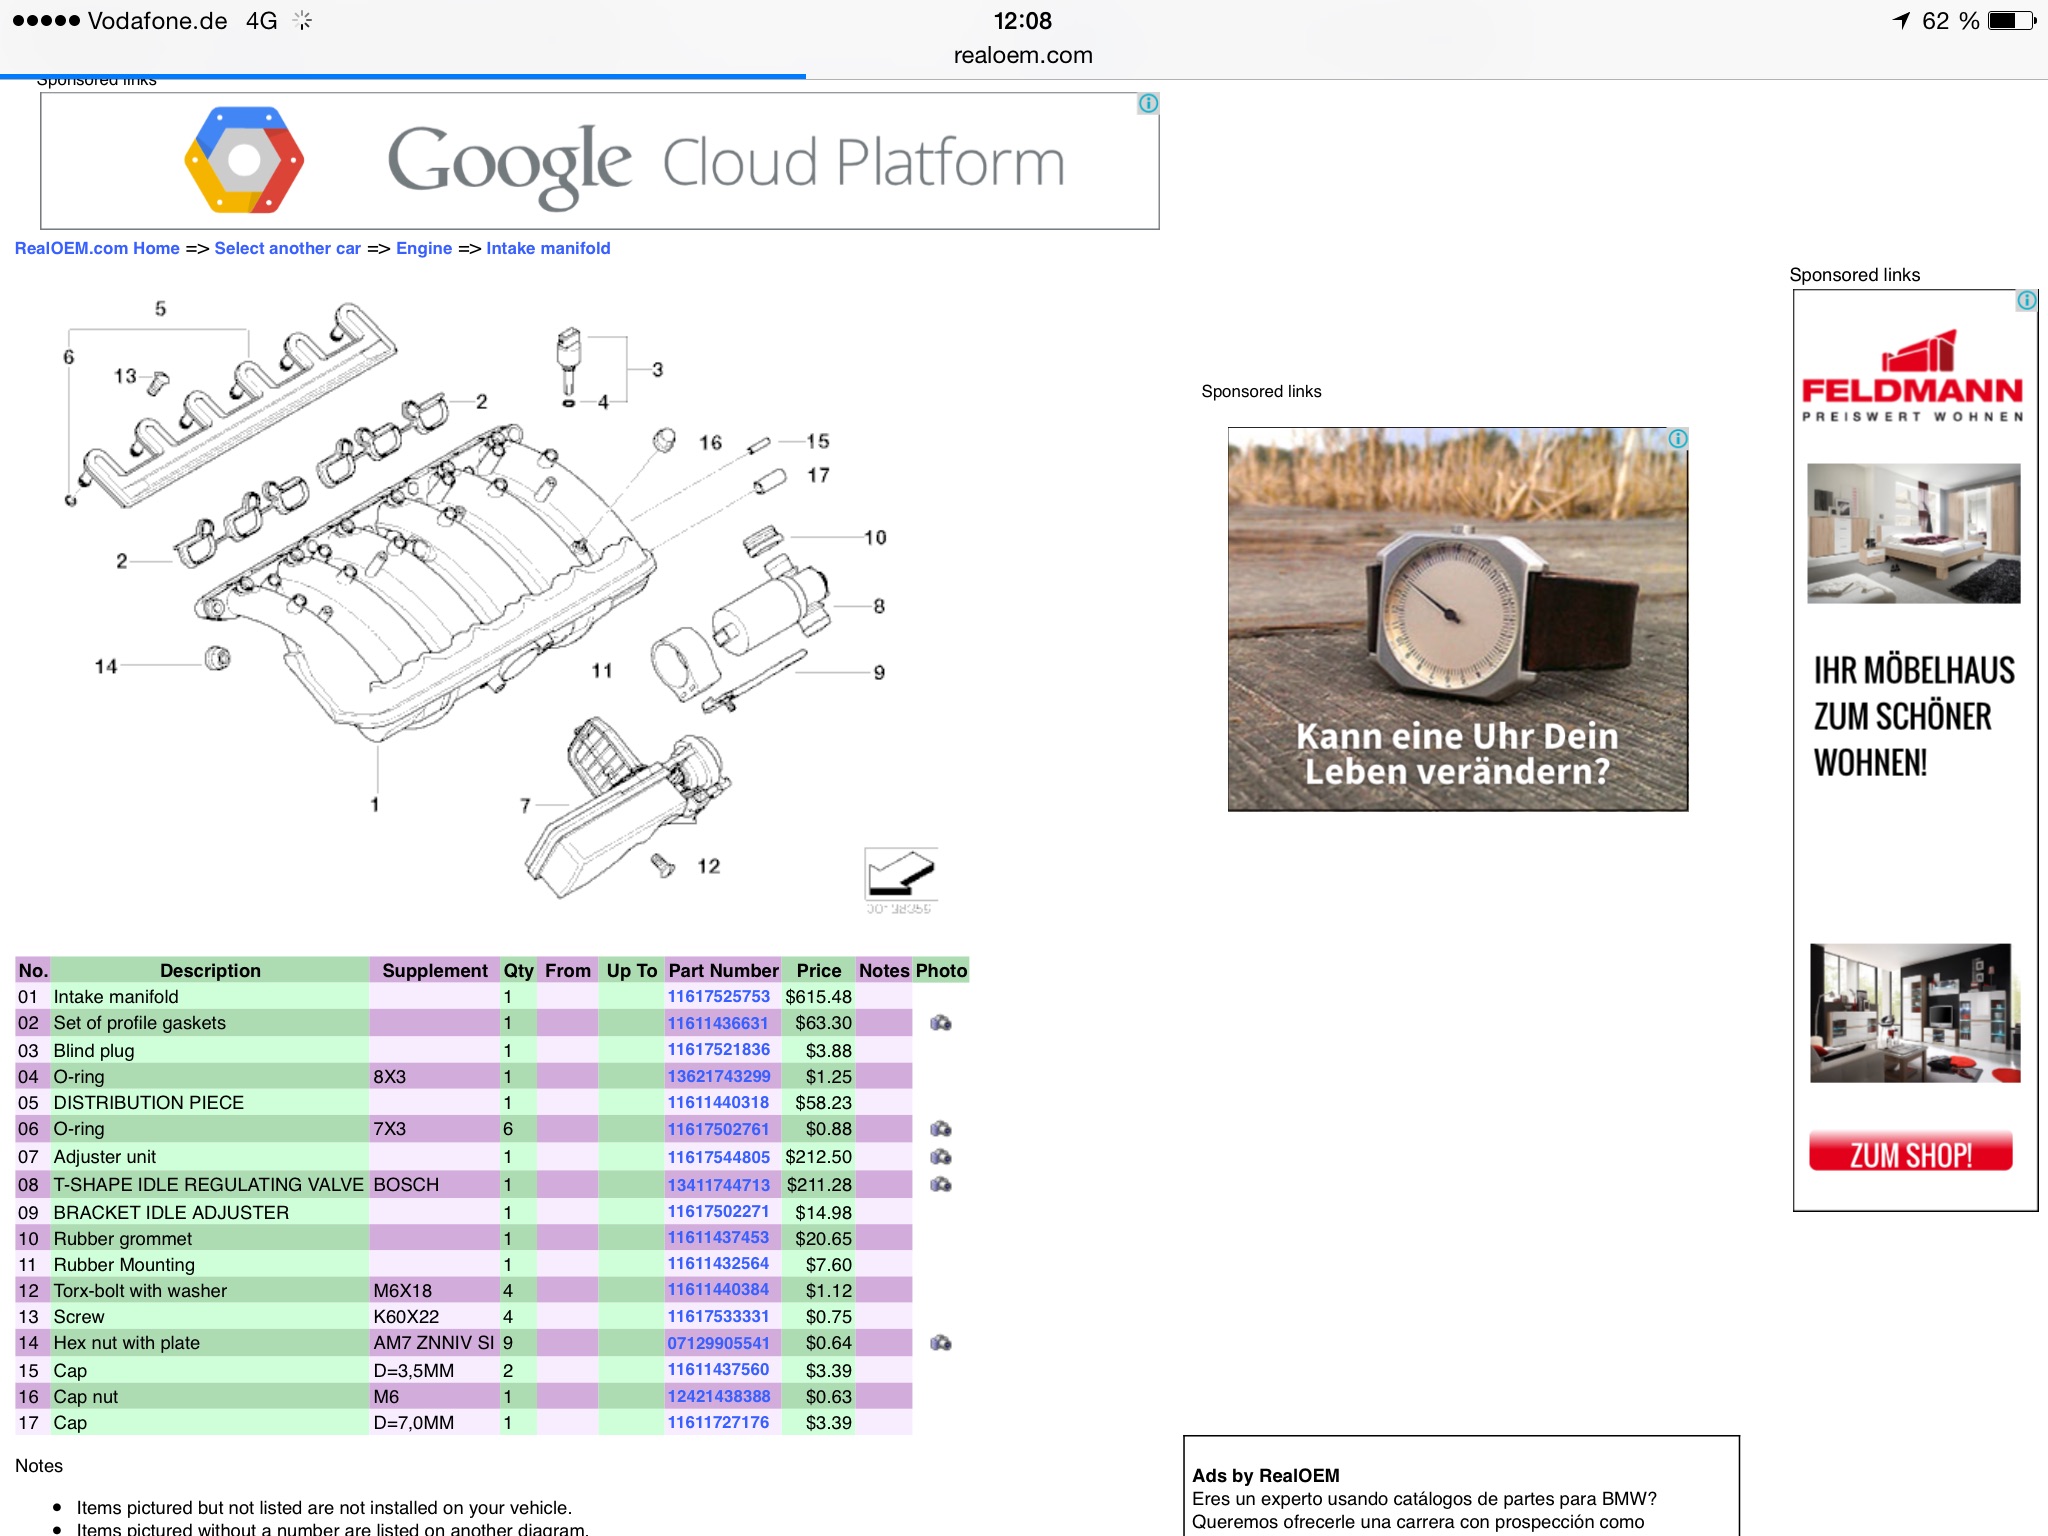
Task: Open photo for Set of profile gaskets
Action: [940, 1023]
